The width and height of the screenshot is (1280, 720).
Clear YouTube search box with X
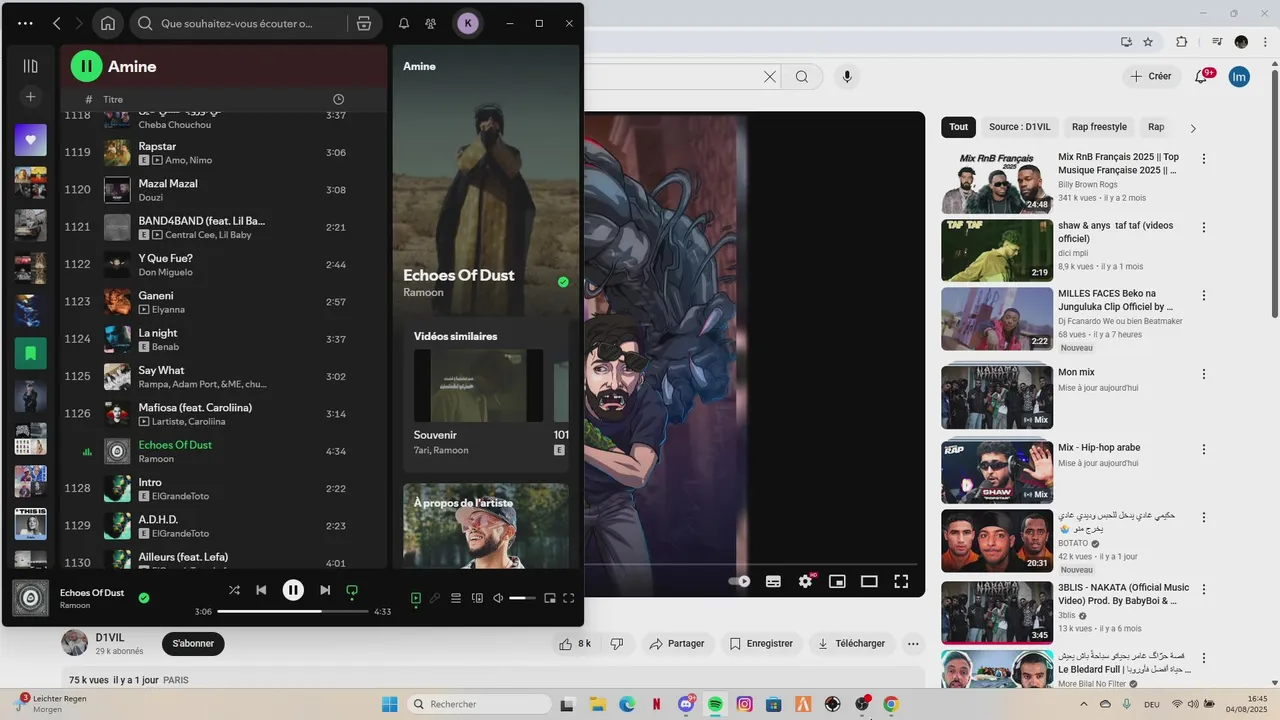[x=770, y=77]
